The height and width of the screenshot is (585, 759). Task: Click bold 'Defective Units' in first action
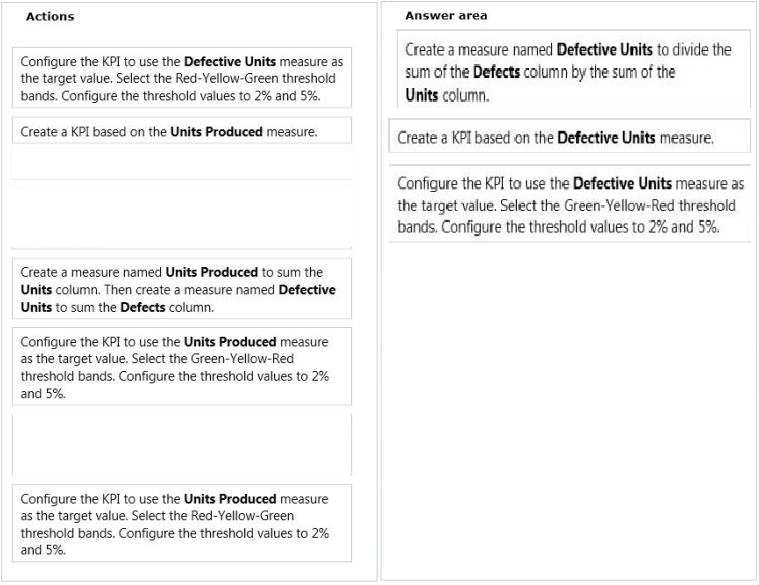tap(230, 61)
